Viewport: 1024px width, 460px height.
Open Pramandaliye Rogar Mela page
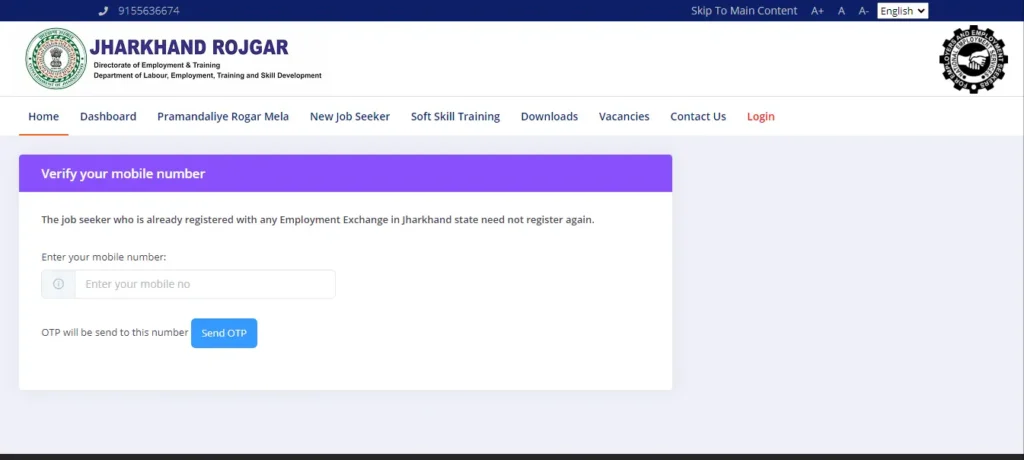(x=223, y=116)
